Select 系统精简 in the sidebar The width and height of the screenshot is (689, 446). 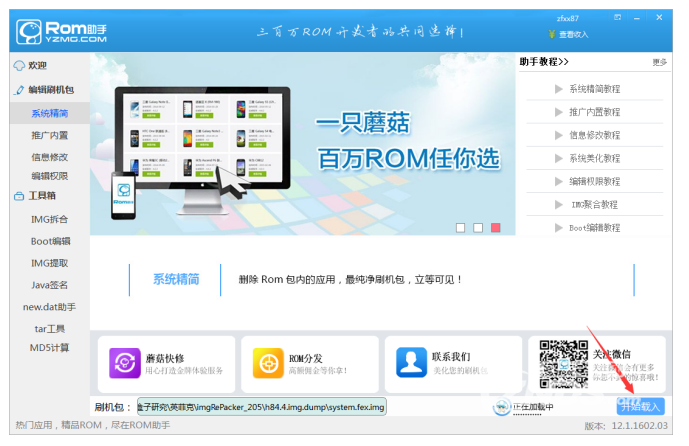[x=50, y=113]
